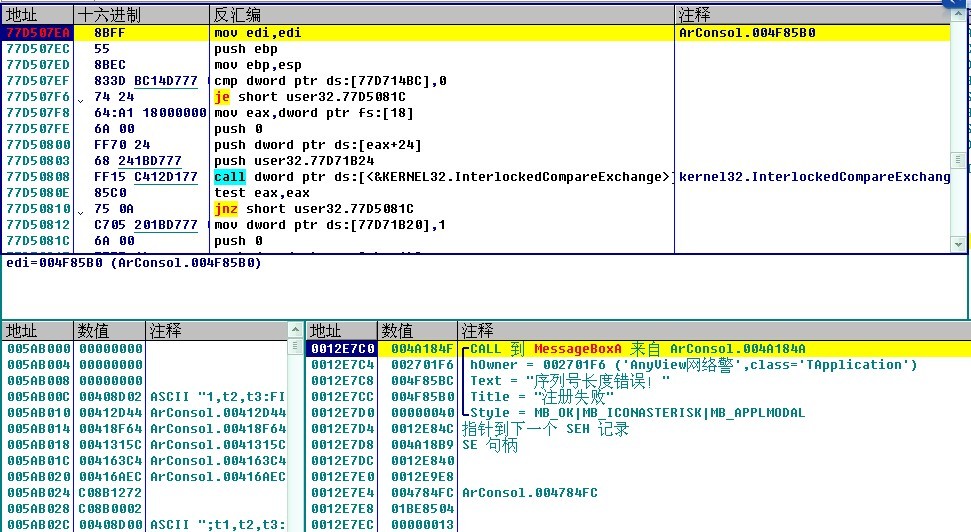Click stack pane 地址 column header
The image size is (971, 532).
341,331
